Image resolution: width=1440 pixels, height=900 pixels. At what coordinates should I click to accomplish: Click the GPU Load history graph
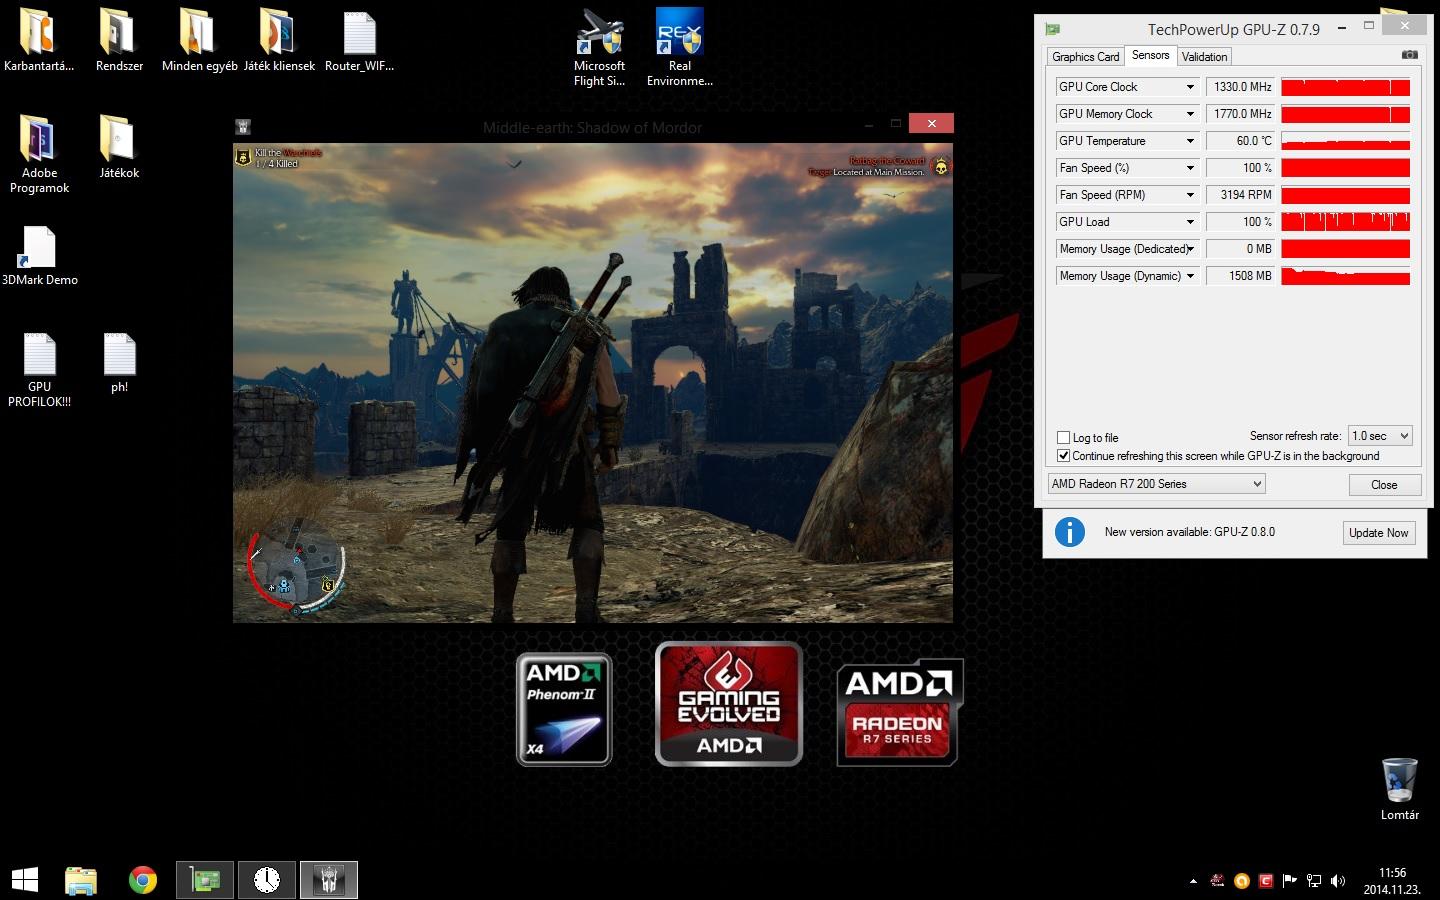1345,222
